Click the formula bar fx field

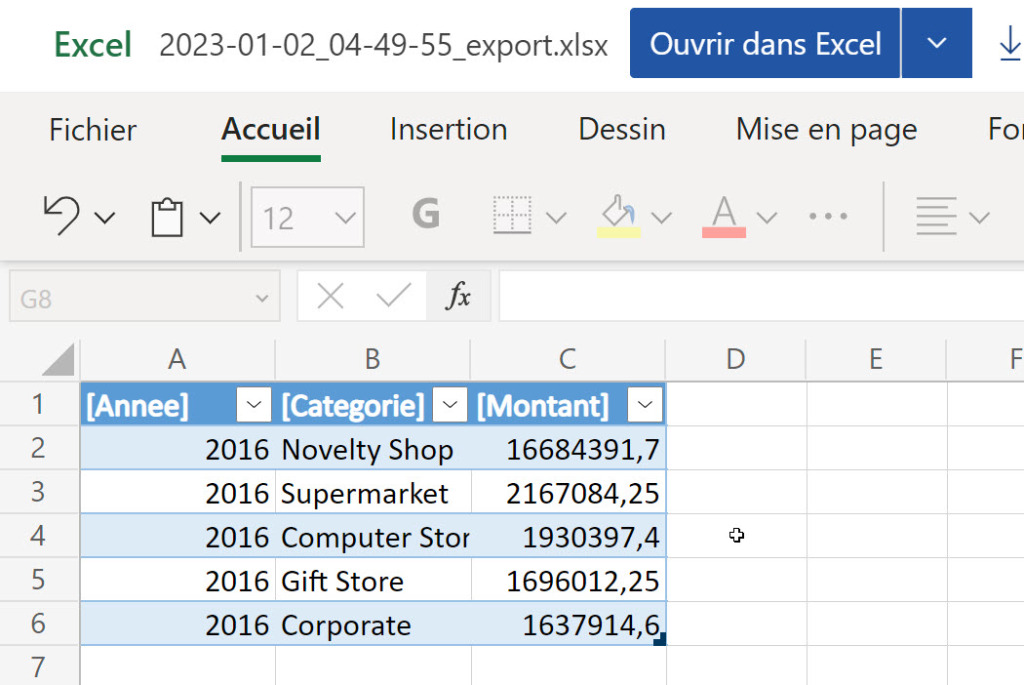[x=459, y=295]
